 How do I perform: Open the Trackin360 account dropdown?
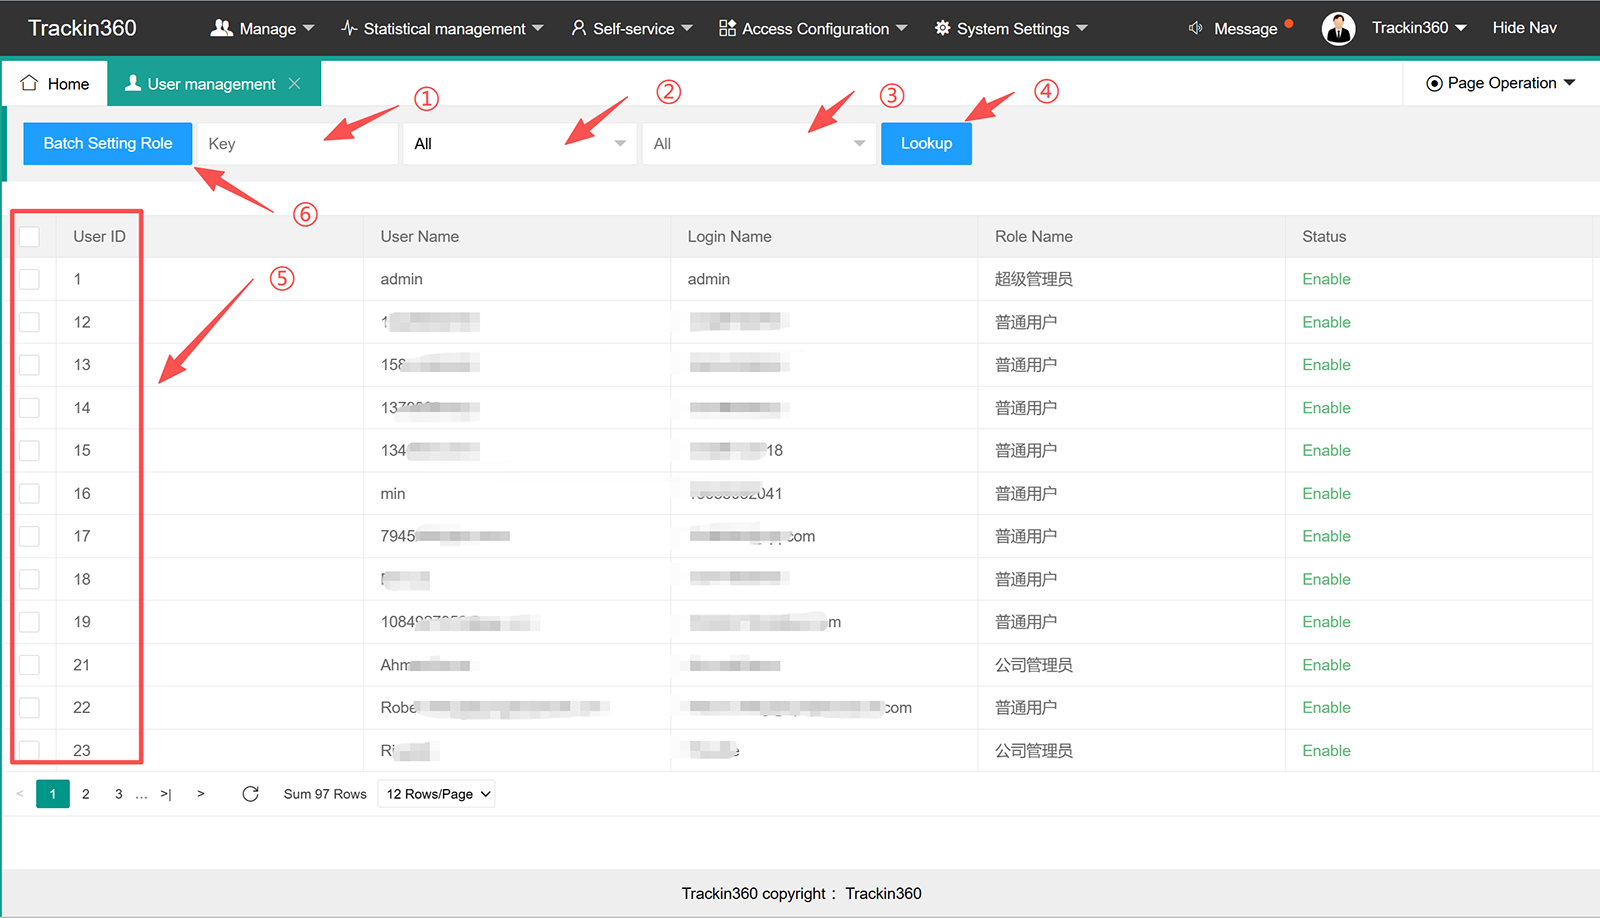1419,28
